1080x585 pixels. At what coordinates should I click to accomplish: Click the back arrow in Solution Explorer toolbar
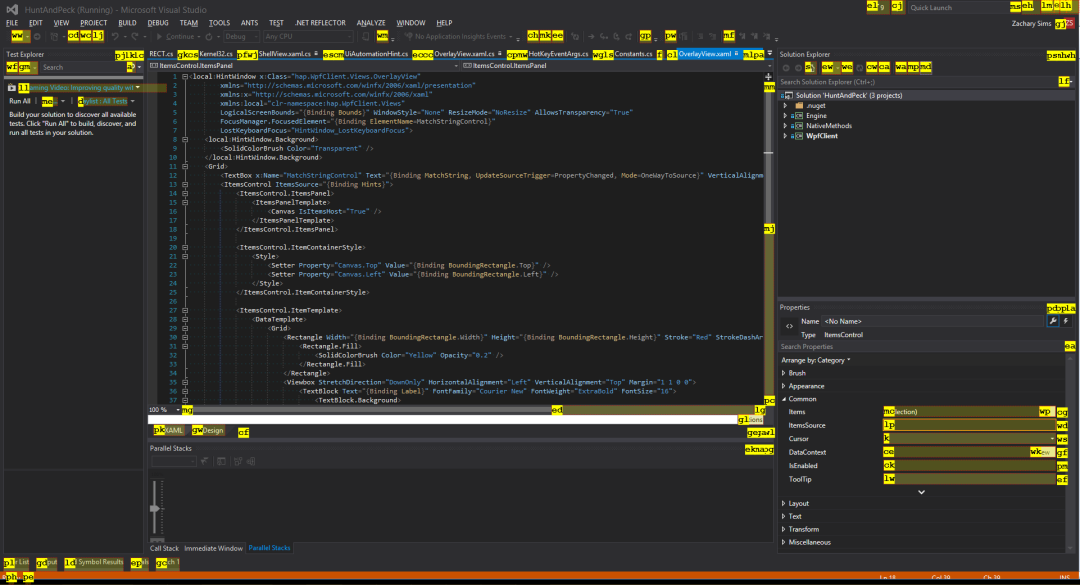click(786, 67)
